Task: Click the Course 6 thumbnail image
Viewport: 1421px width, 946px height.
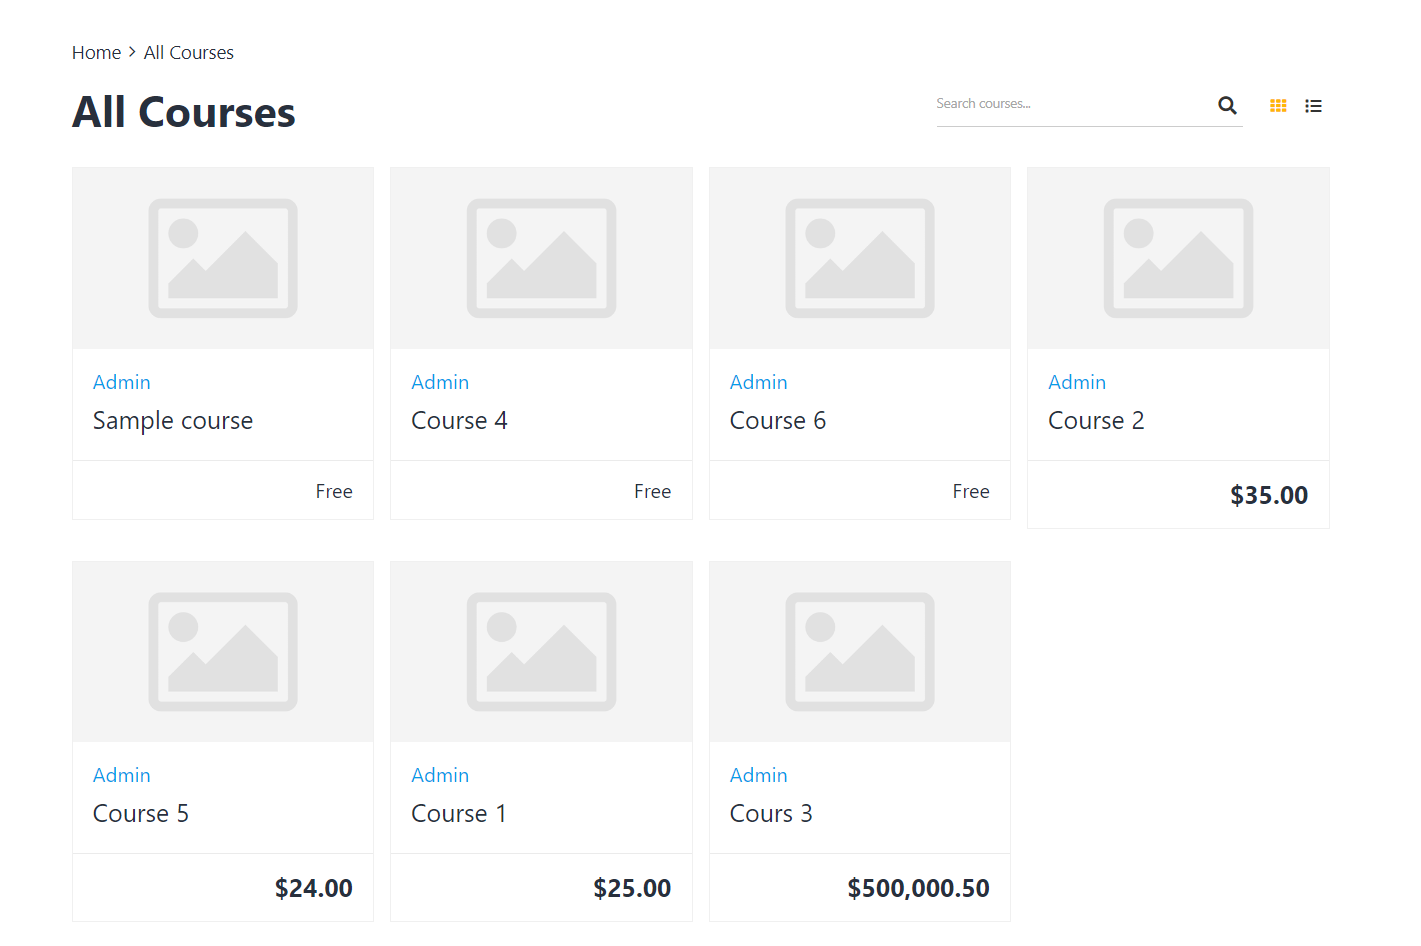Action: click(x=859, y=258)
